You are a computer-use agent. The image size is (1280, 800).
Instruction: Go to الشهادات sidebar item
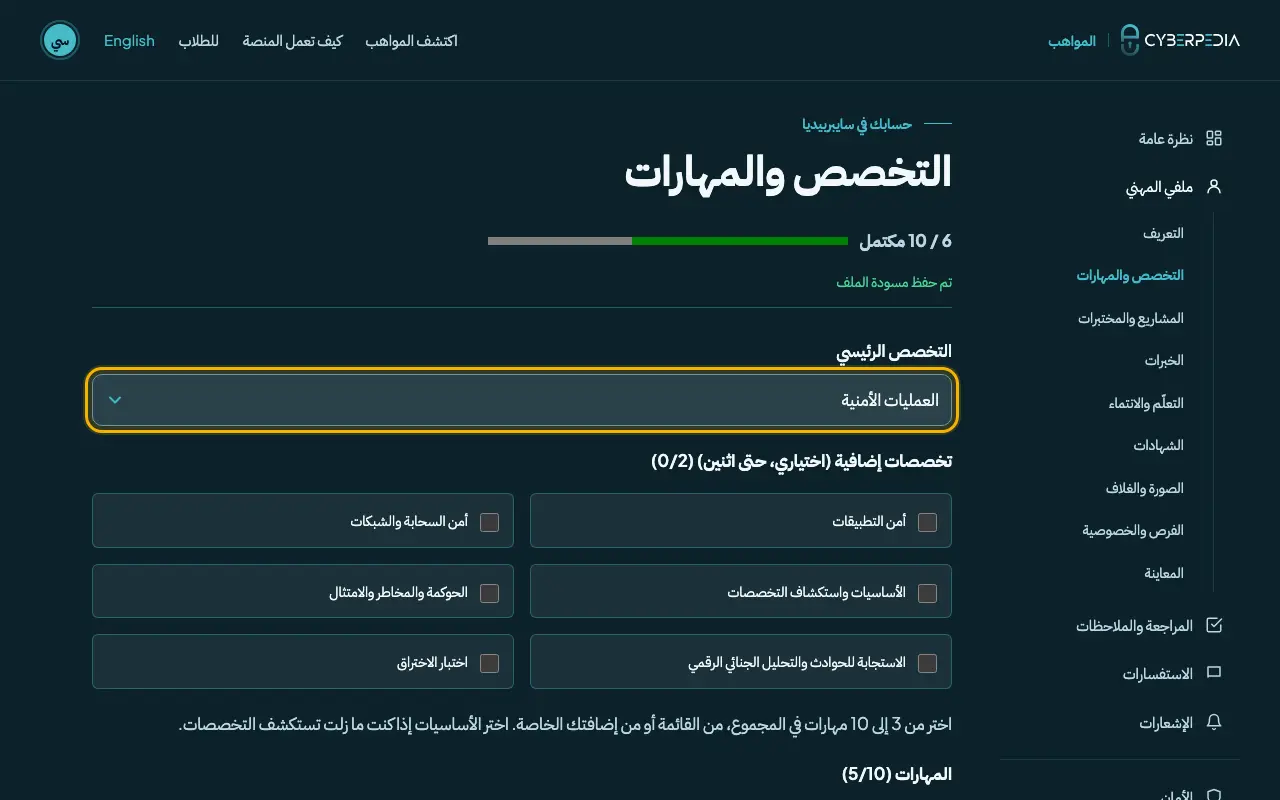tap(1158, 445)
